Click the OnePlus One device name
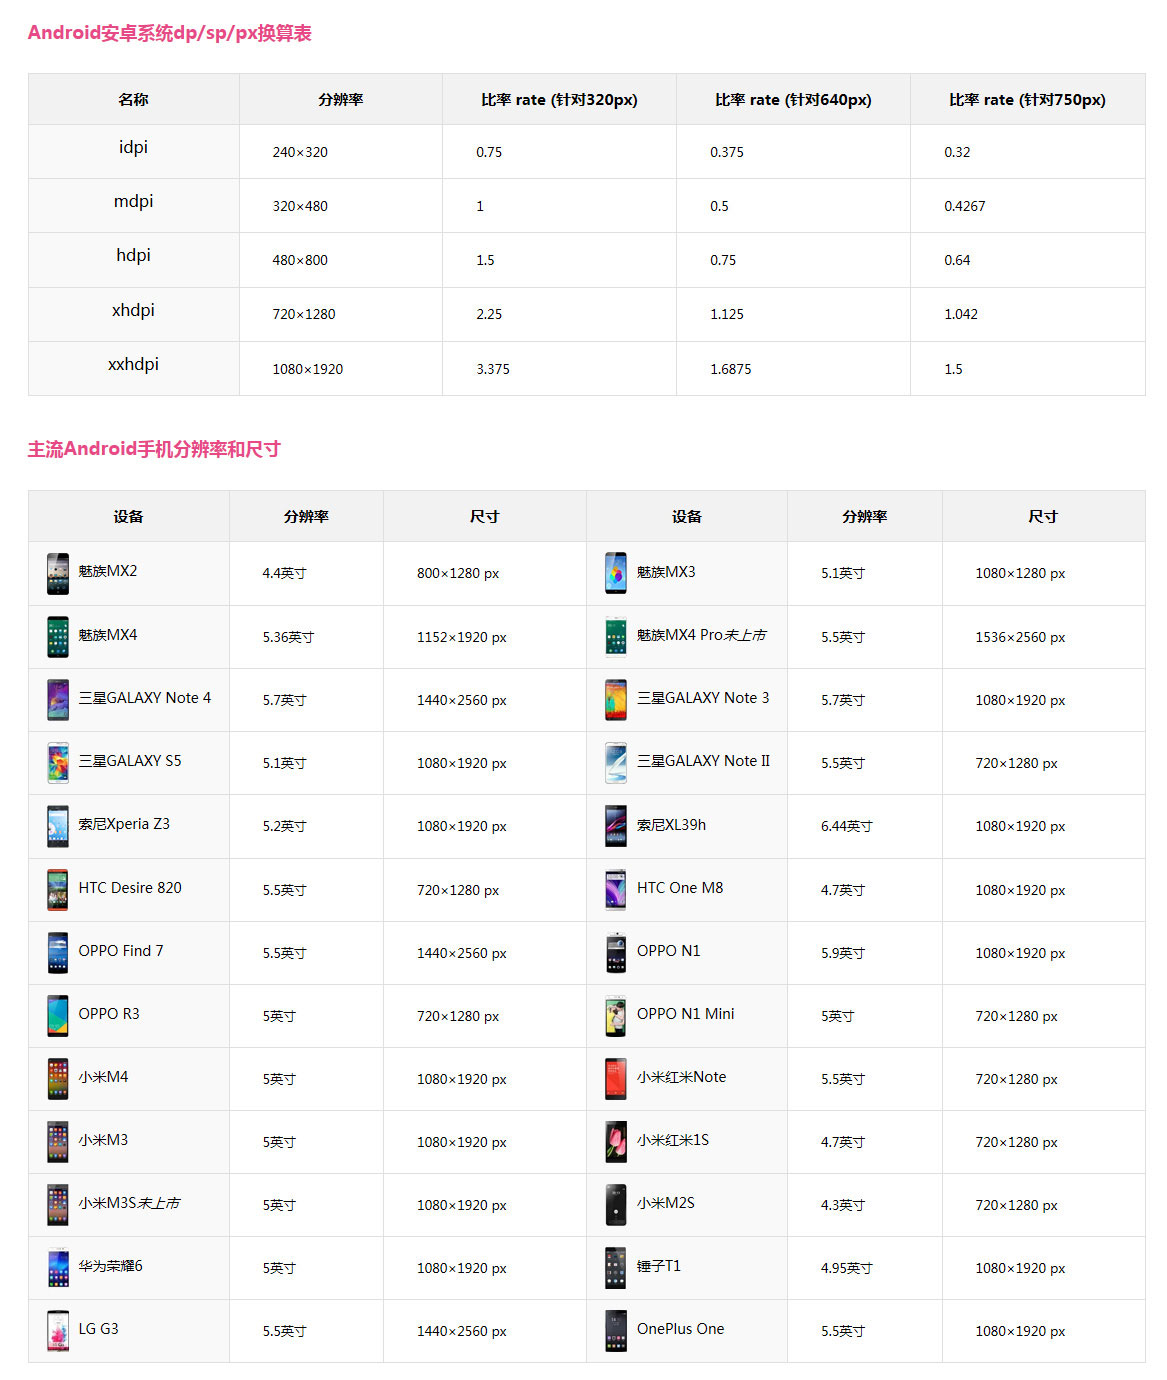Viewport: 1167px width, 1380px height. click(x=681, y=1329)
